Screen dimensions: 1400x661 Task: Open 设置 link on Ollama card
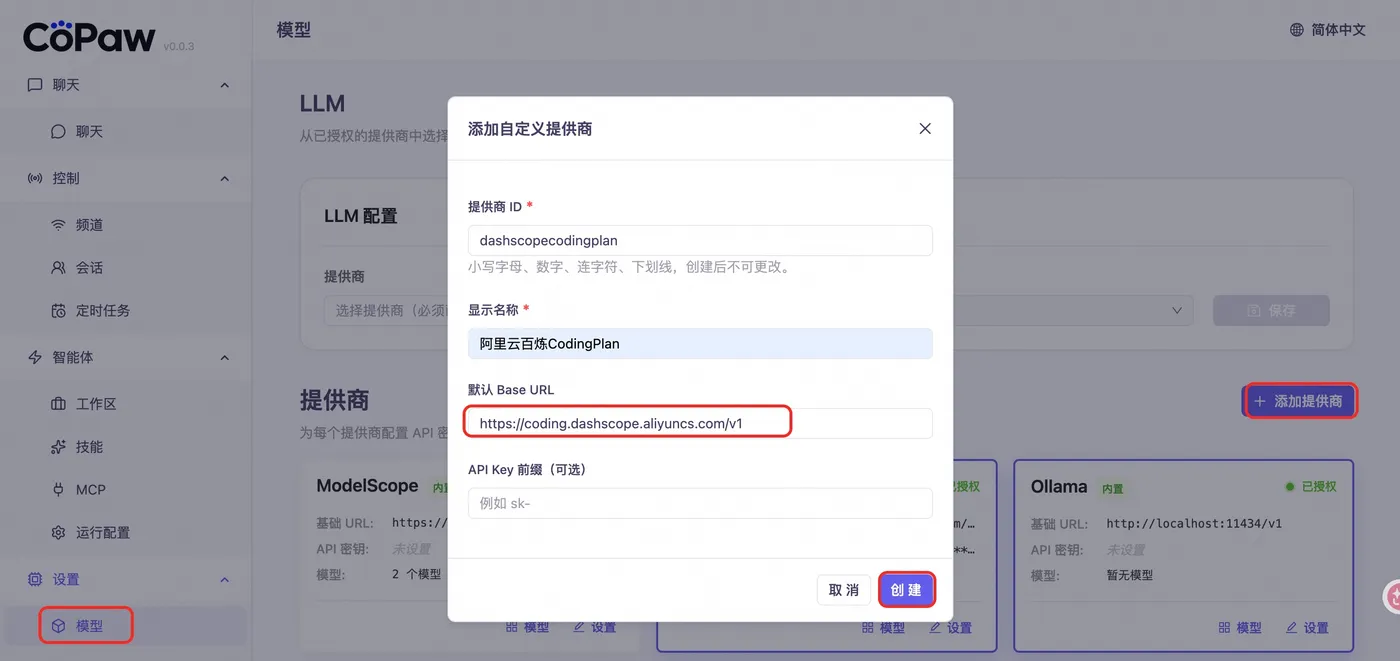[x=1307, y=628]
